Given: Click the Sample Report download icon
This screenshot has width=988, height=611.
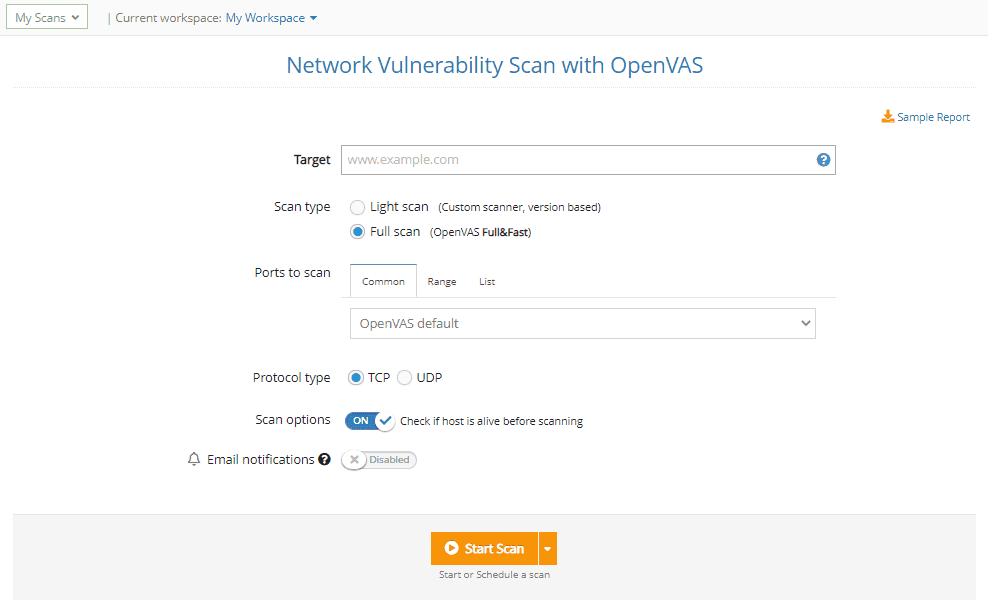Looking at the screenshot, I should coord(887,116).
